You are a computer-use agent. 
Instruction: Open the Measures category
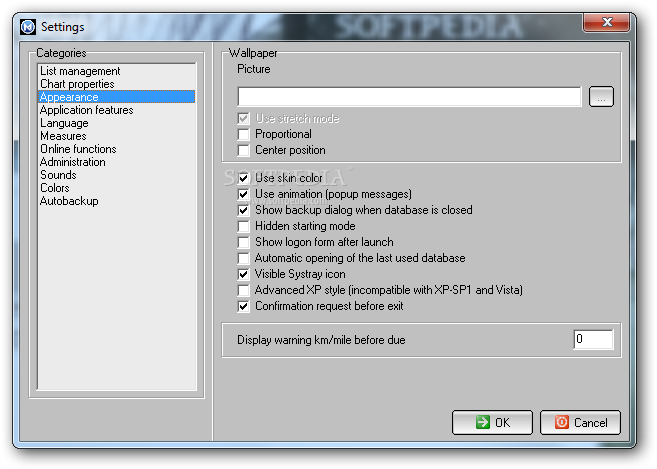point(116,136)
